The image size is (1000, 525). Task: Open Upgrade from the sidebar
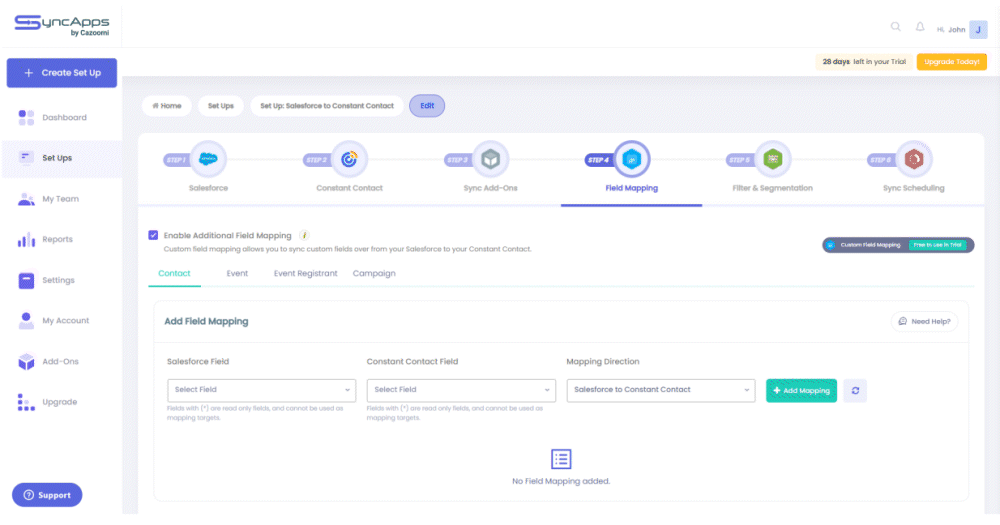point(61,402)
